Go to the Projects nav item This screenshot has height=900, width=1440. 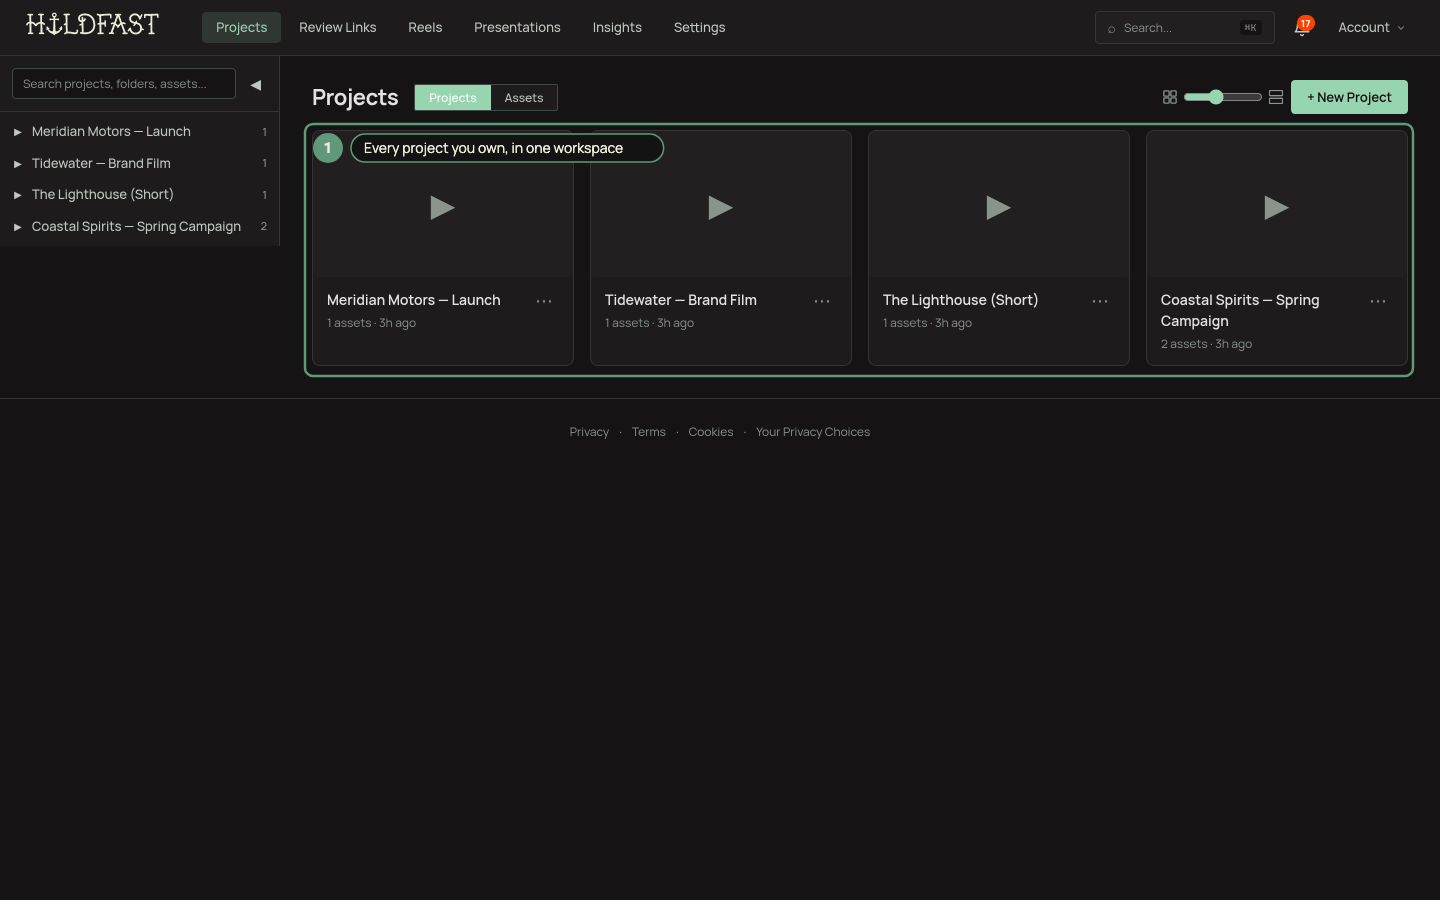(x=241, y=27)
